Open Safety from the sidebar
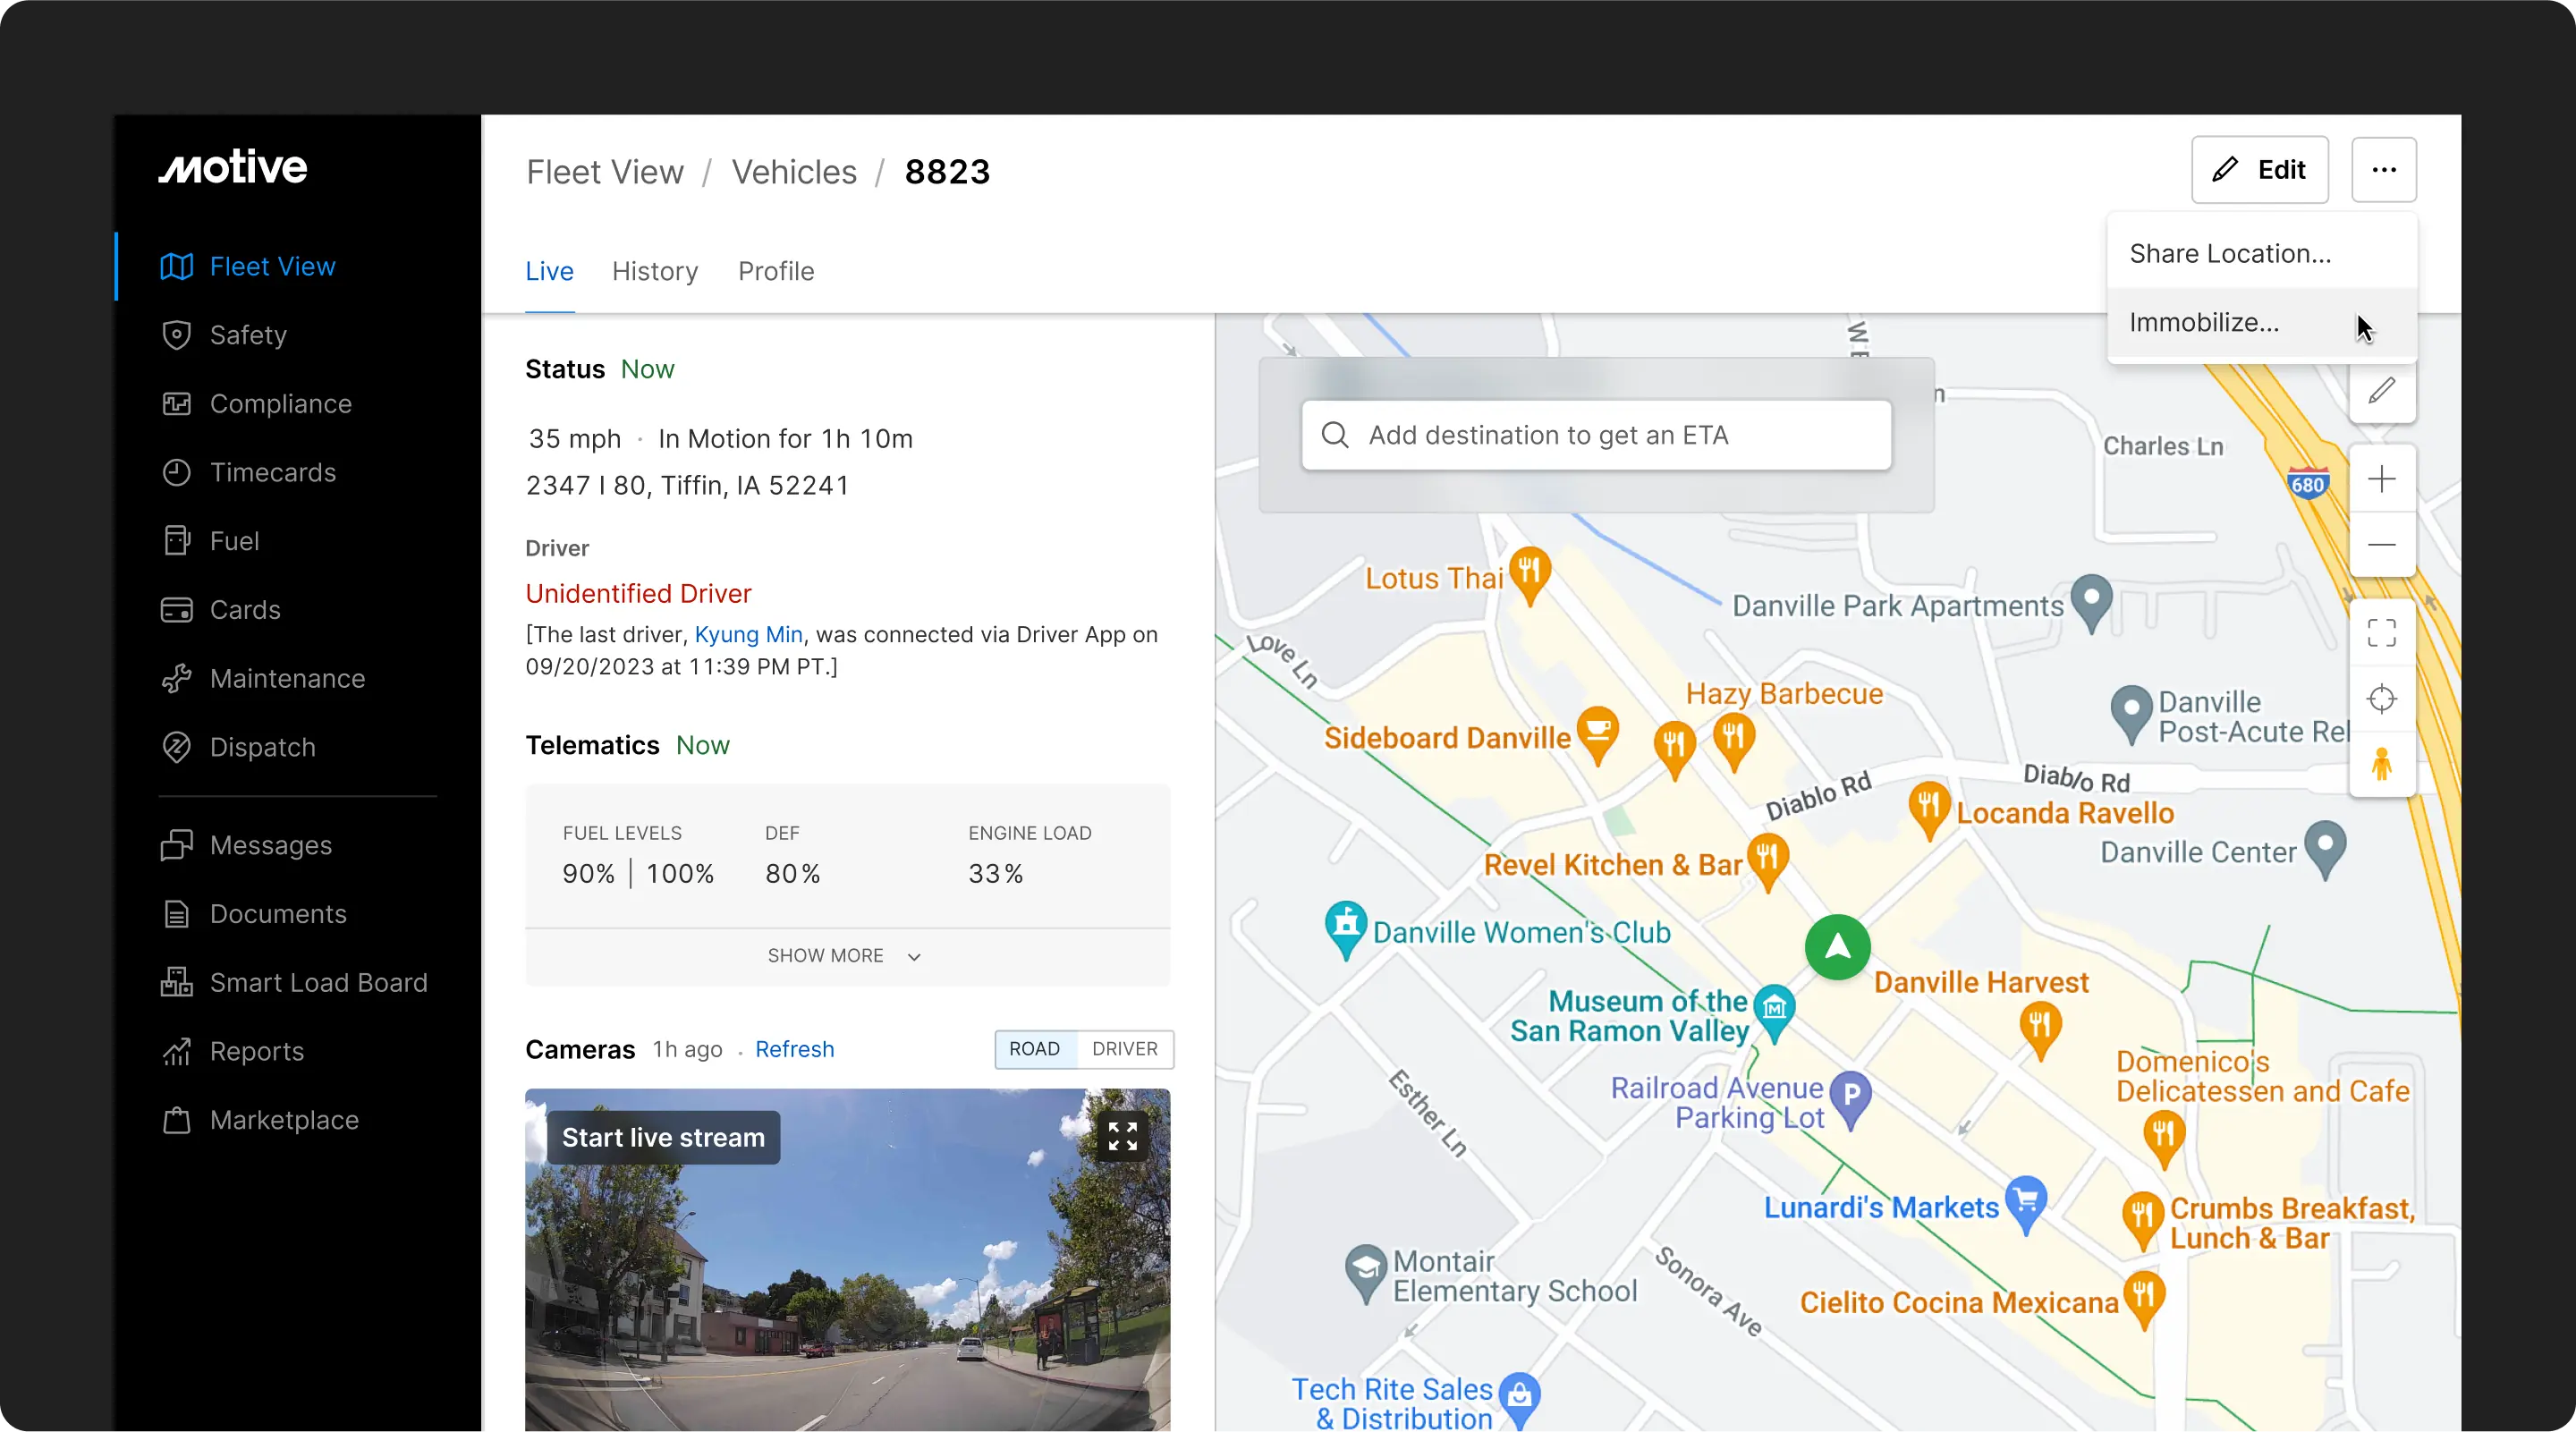This screenshot has height=1432, width=2576. point(248,335)
